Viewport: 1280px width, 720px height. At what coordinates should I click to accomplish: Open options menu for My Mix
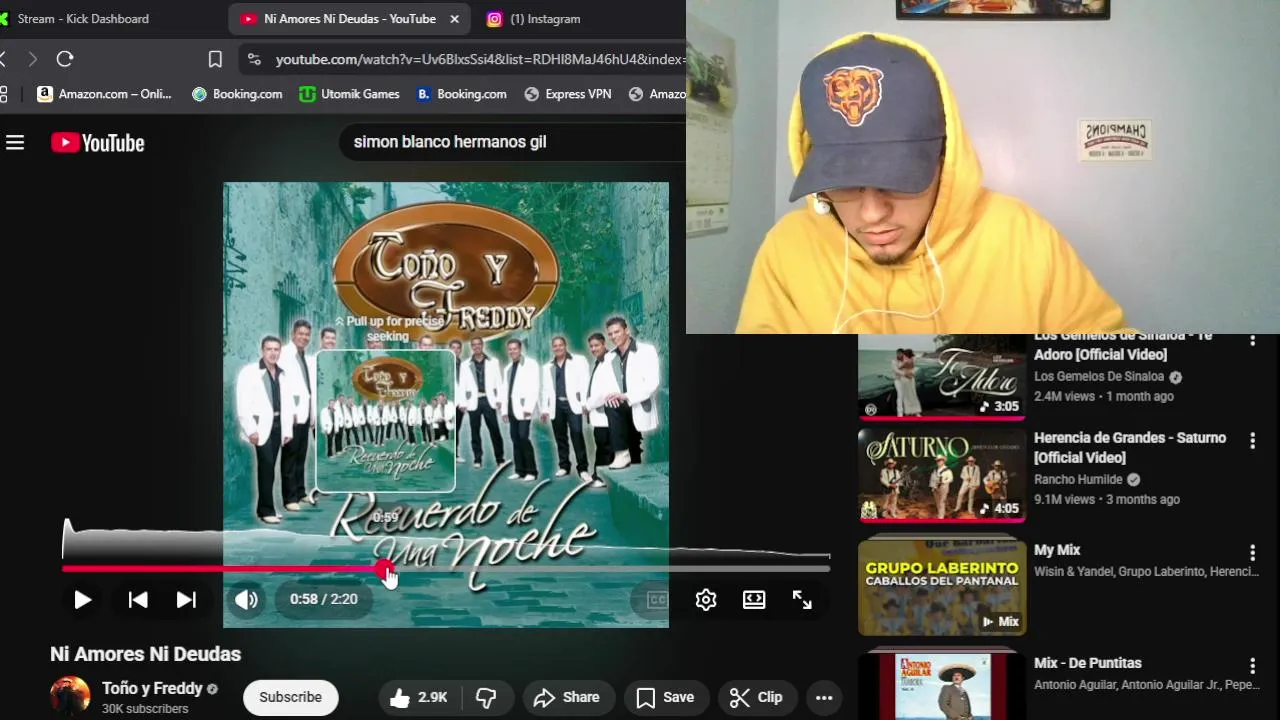[x=1252, y=552]
